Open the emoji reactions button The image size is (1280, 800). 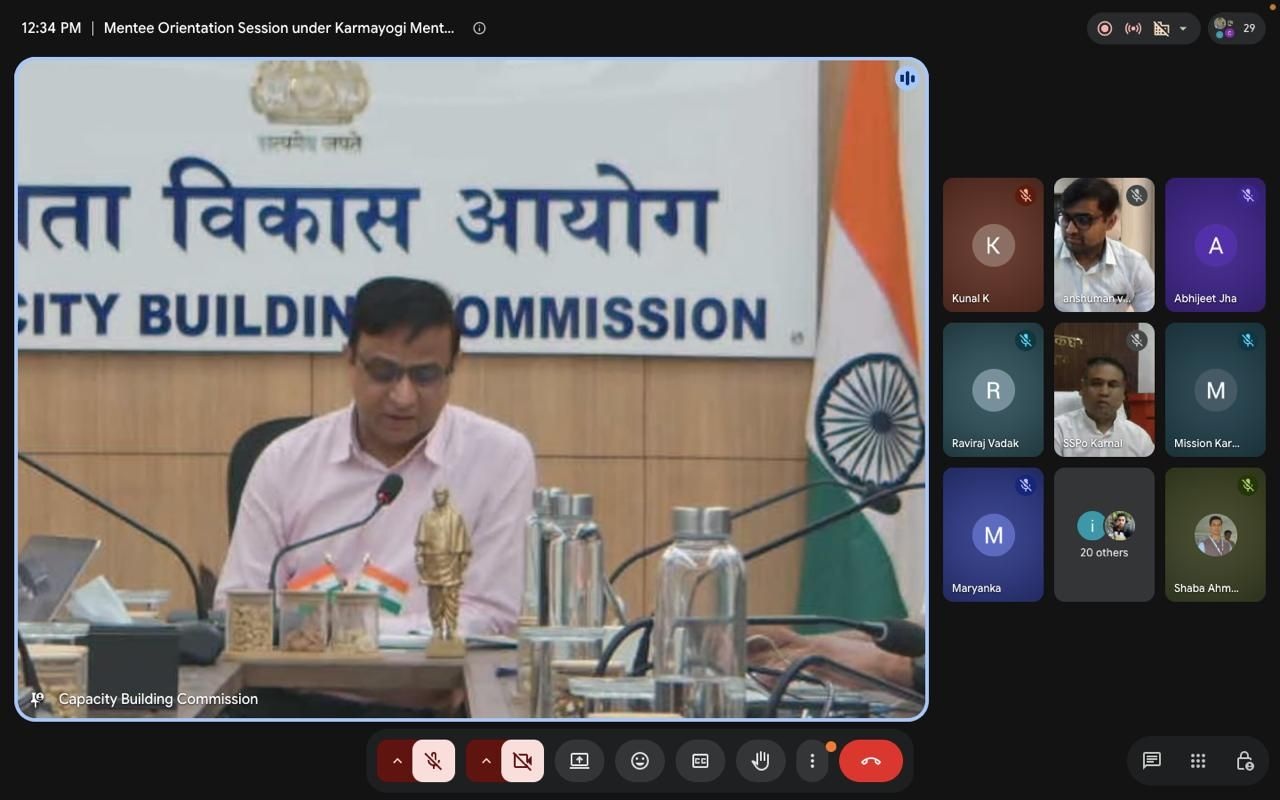(640, 761)
